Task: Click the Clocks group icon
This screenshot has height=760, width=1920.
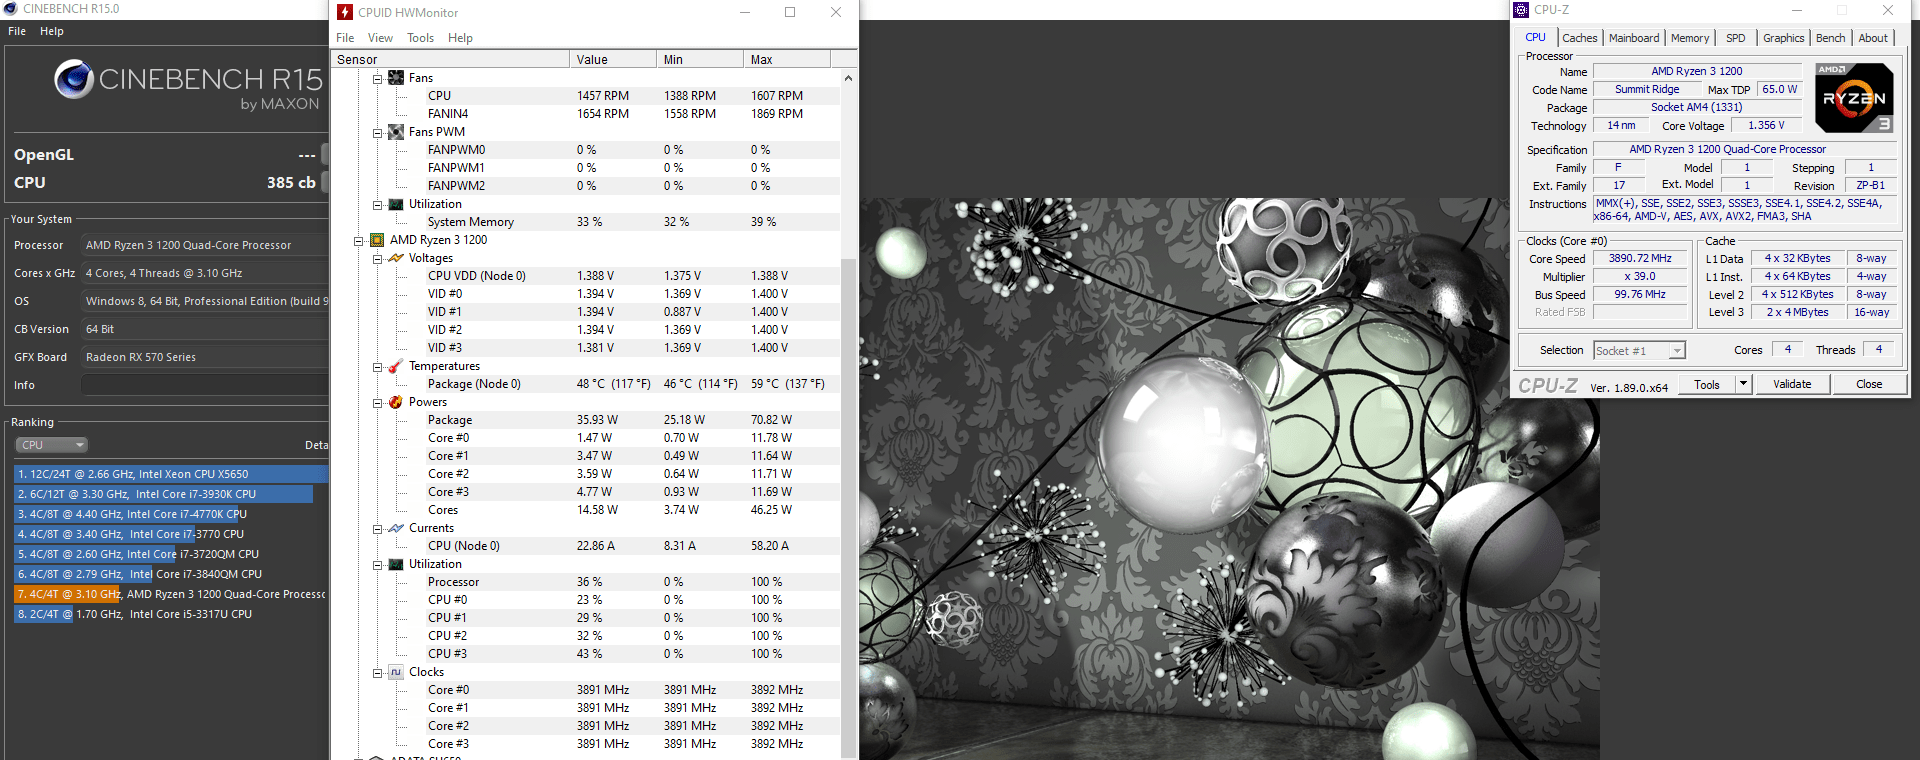Action: (396, 672)
